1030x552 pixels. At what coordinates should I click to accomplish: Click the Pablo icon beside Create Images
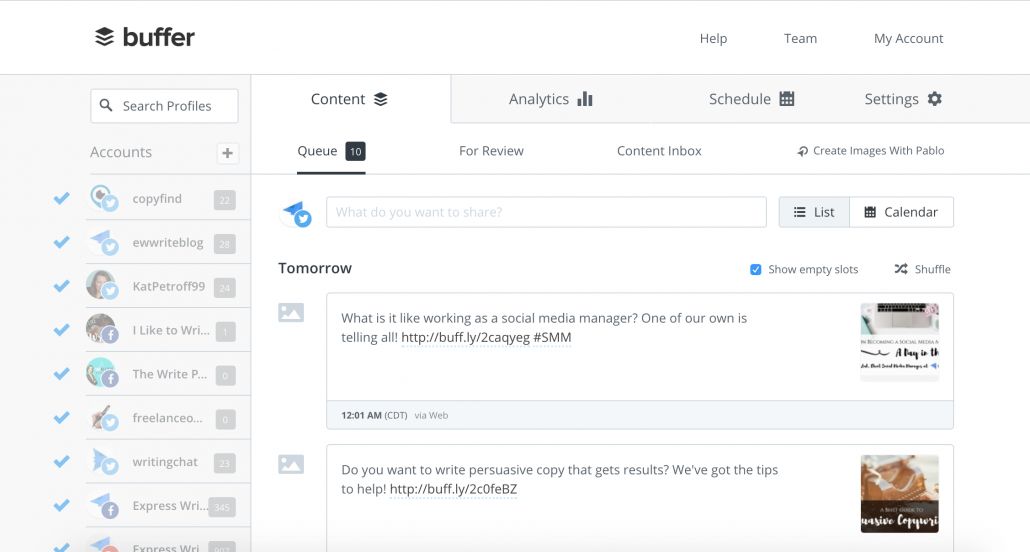pyautogui.click(x=802, y=151)
